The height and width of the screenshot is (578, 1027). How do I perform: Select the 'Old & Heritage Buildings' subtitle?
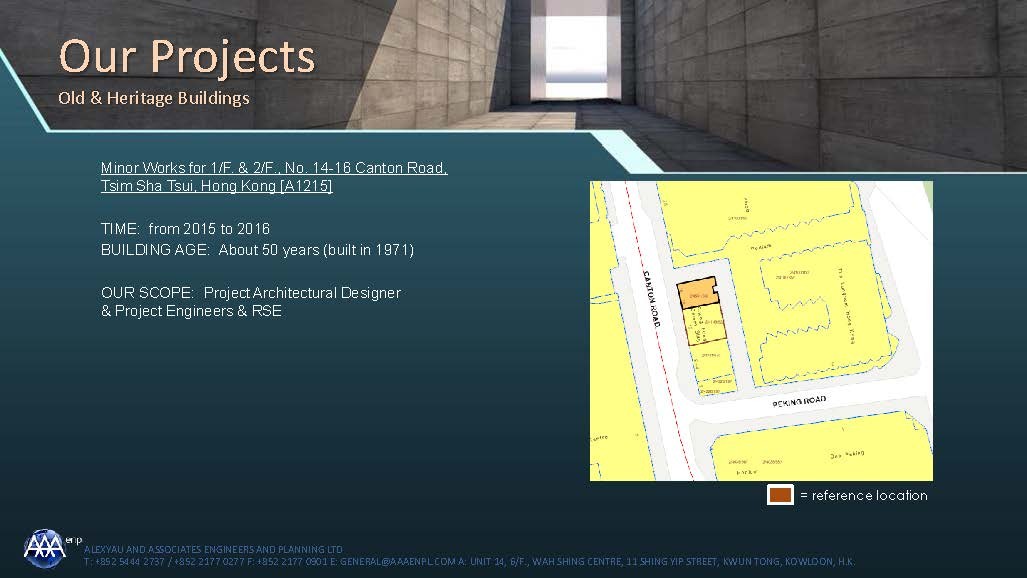coord(154,98)
